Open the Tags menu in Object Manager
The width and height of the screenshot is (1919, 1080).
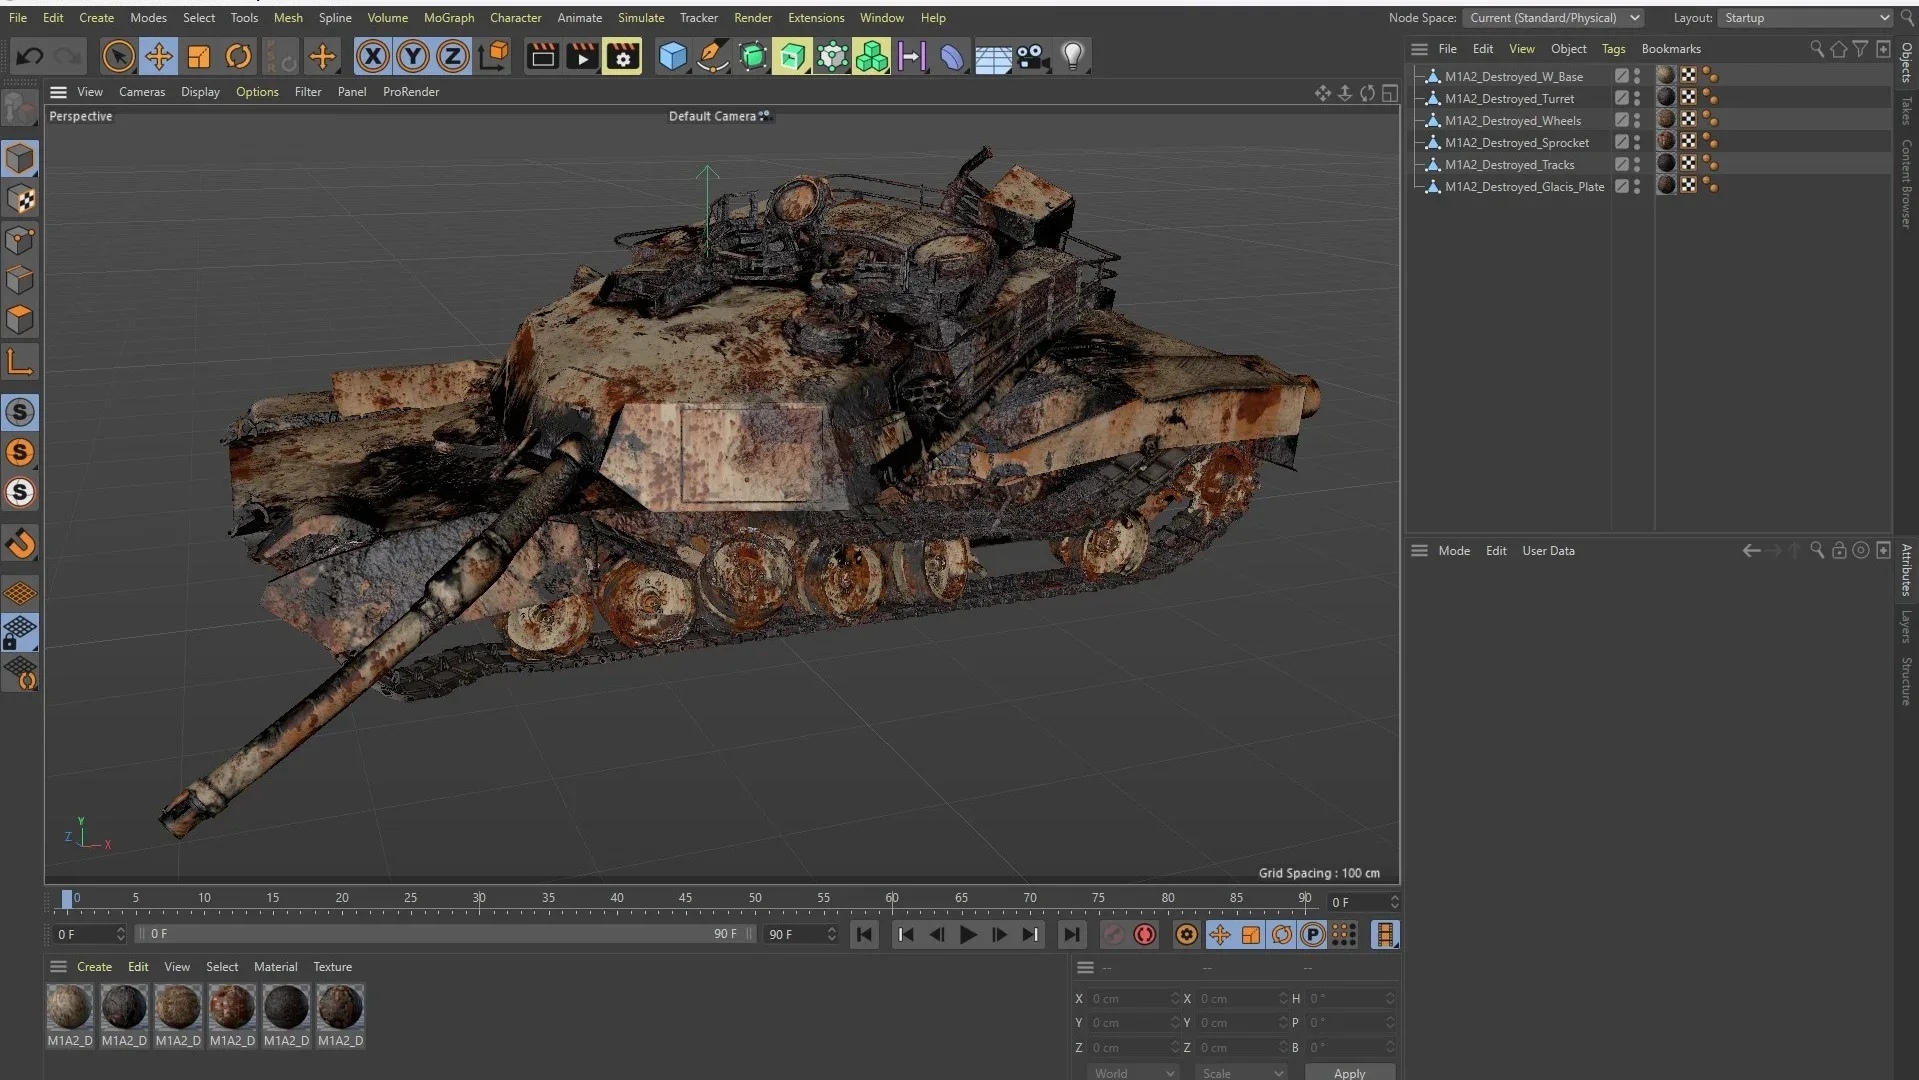click(x=1613, y=49)
